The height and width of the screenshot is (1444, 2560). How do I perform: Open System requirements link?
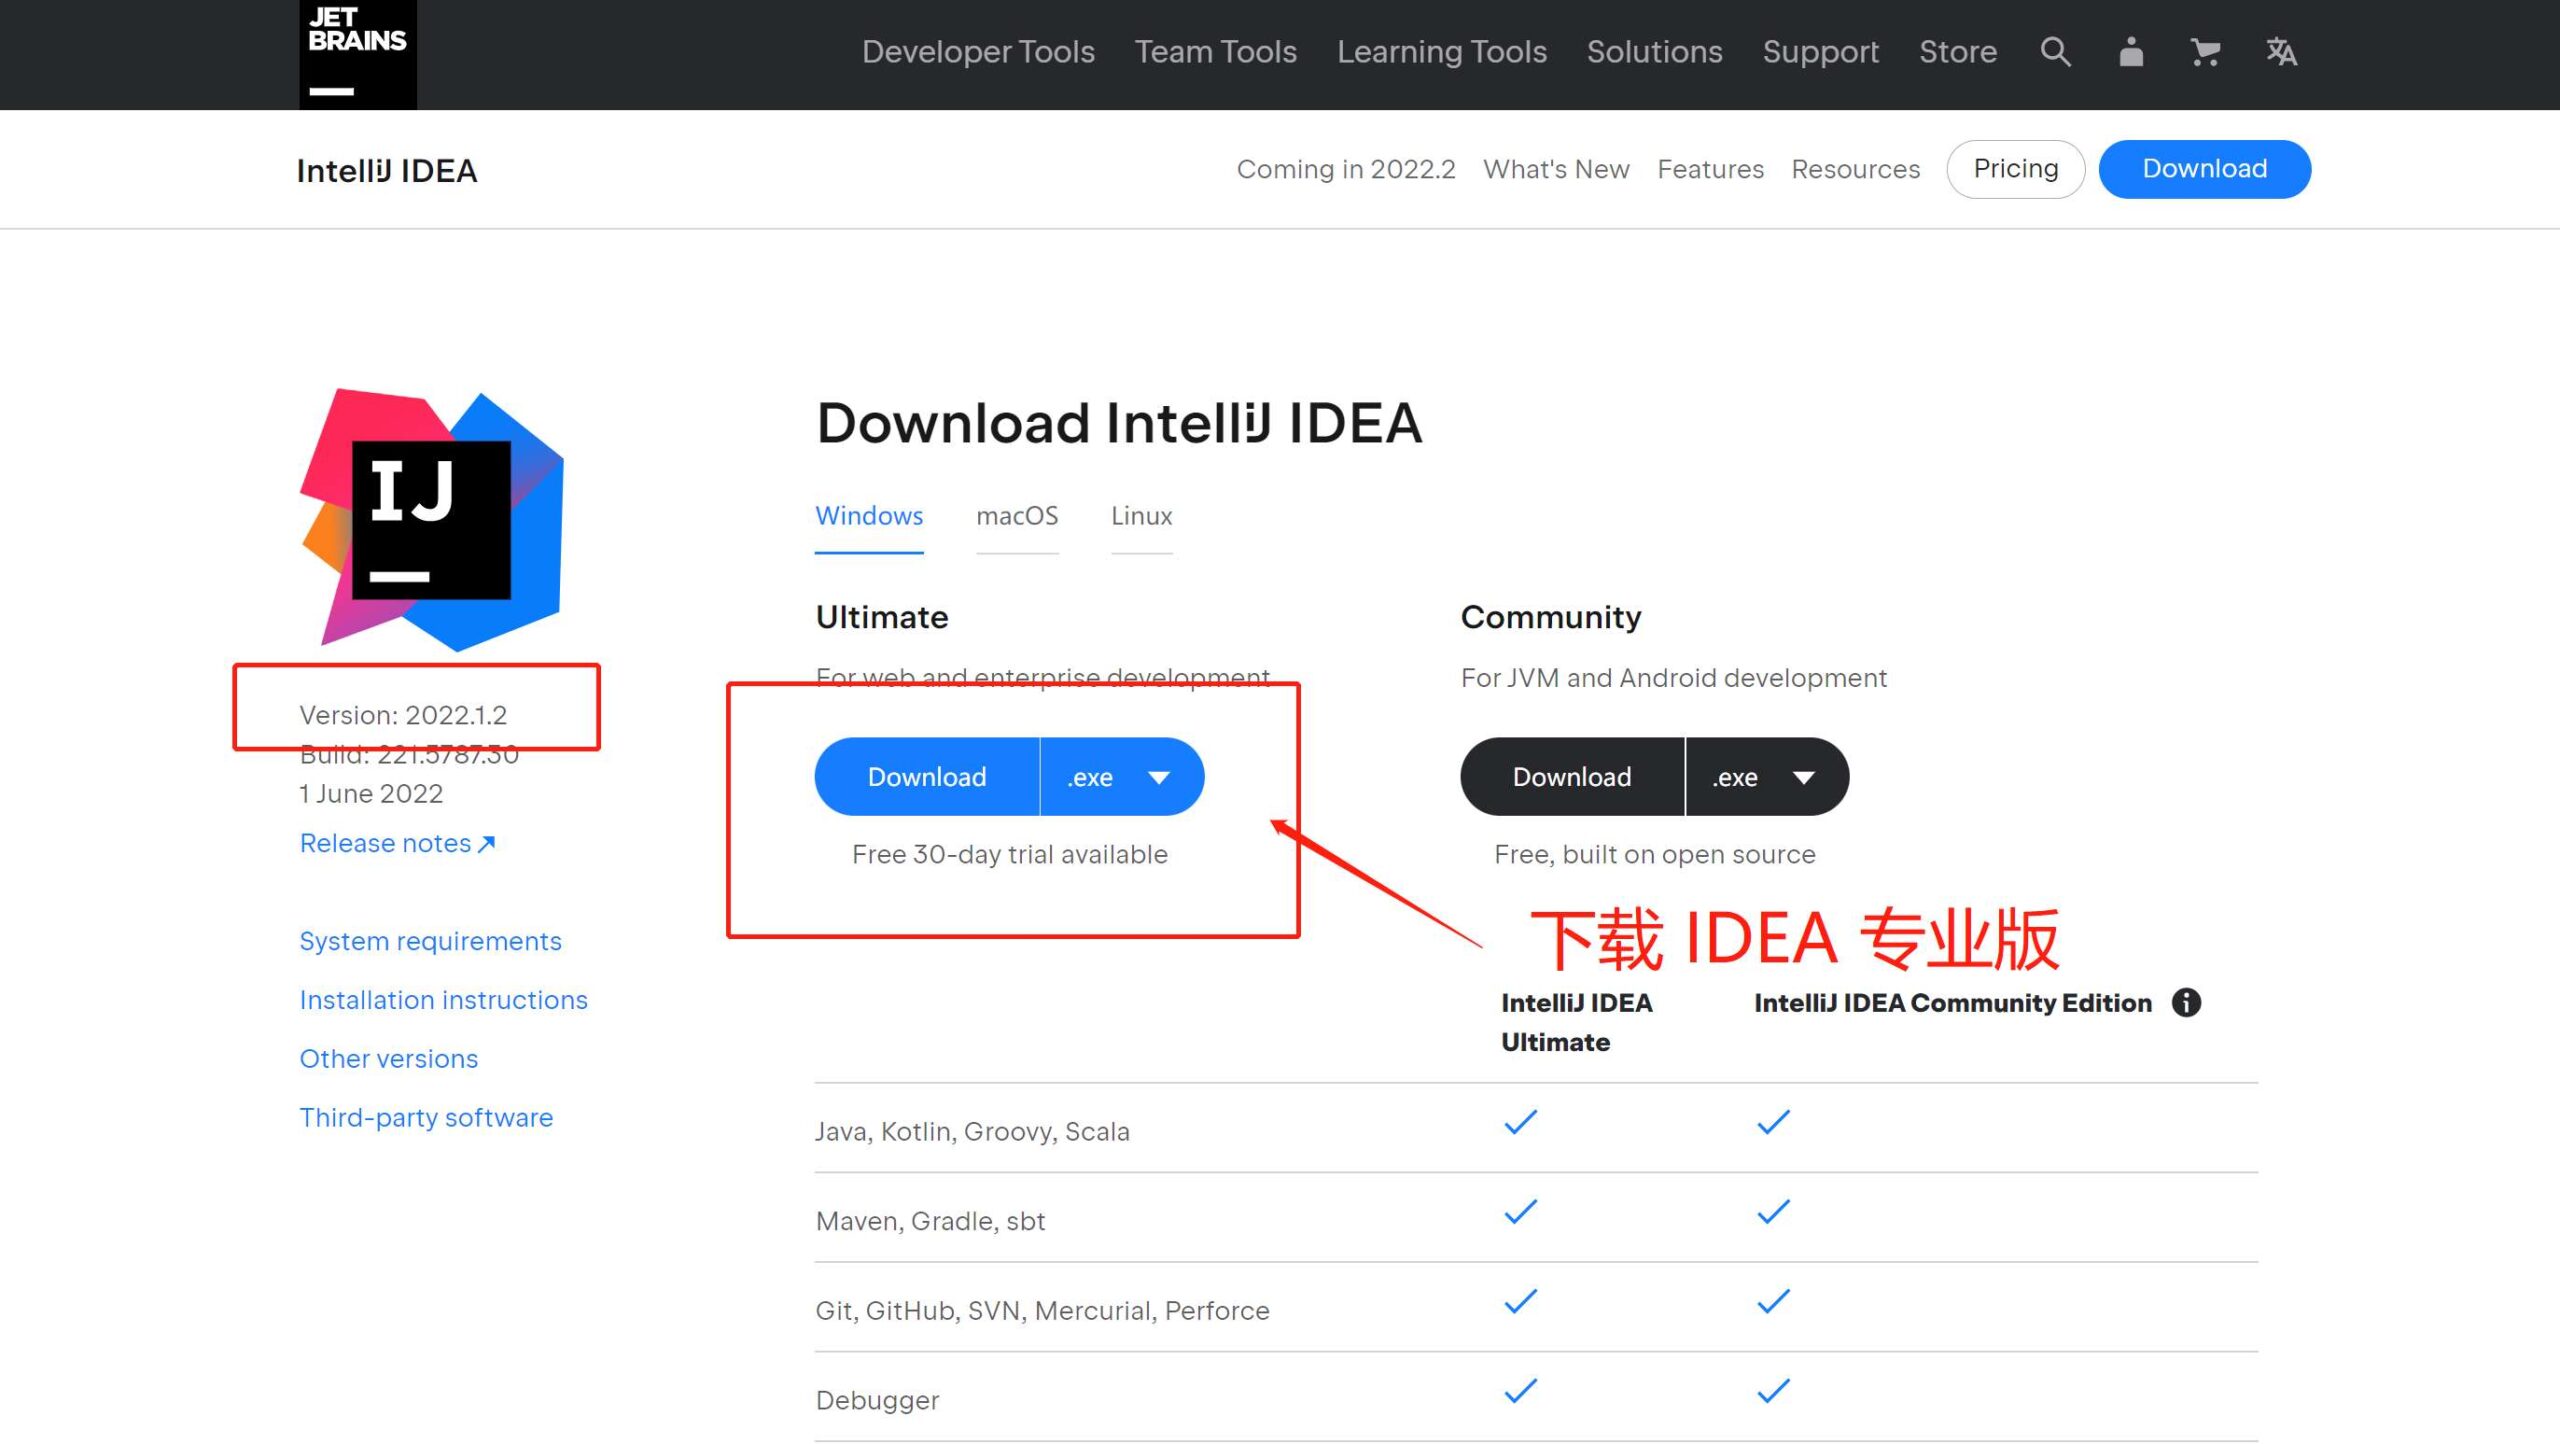click(430, 941)
